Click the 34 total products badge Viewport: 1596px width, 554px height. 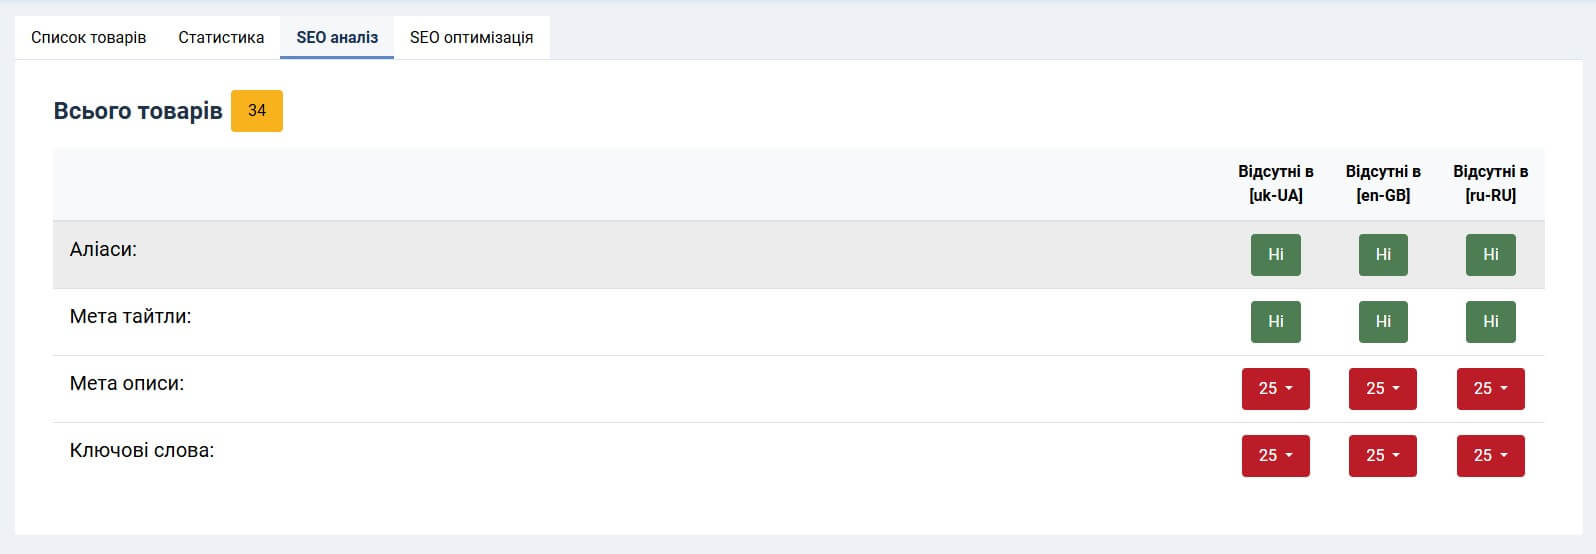(257, 110)
